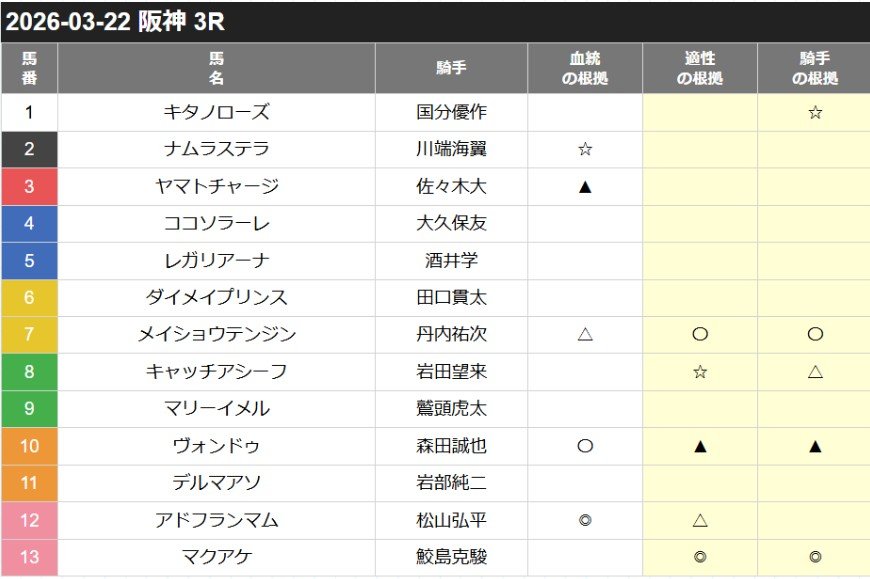This screenshot has height=579, width=870.
Task: Select the green number 8 cell
Action: point(29,372)
